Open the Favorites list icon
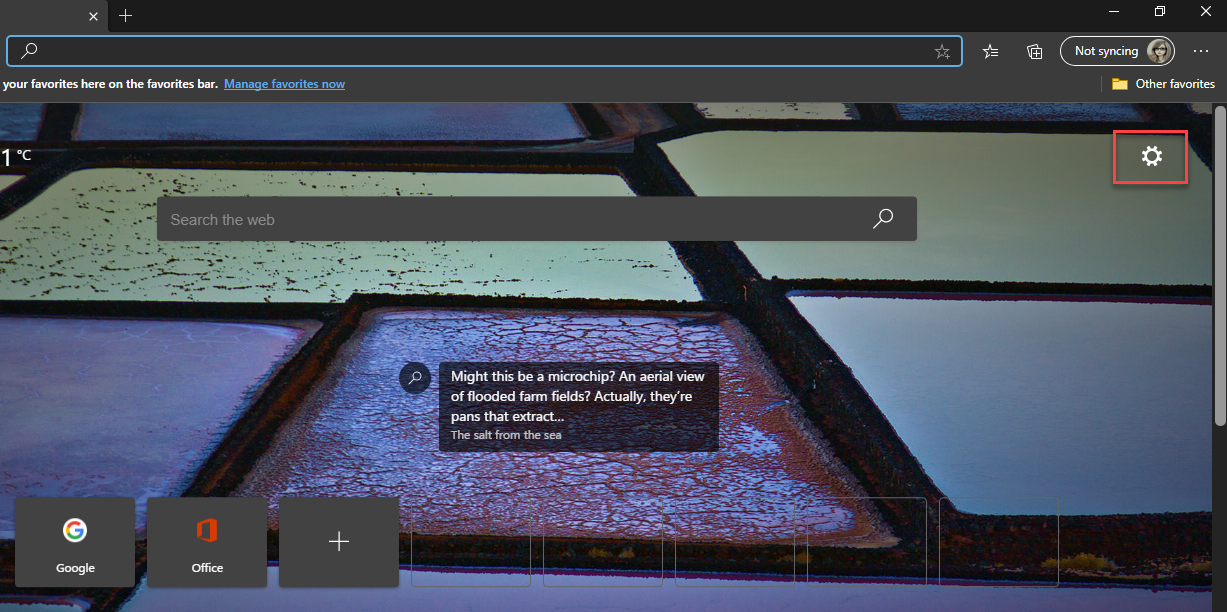Image resolution: width=1227 pixels, height=612 pixels. coord(990,51)
